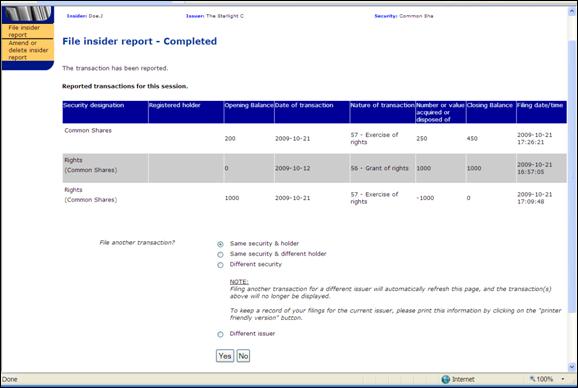Click the Yes button
Image resolution: width=578 pixels, height=388 pixels.
click(225, 356)
